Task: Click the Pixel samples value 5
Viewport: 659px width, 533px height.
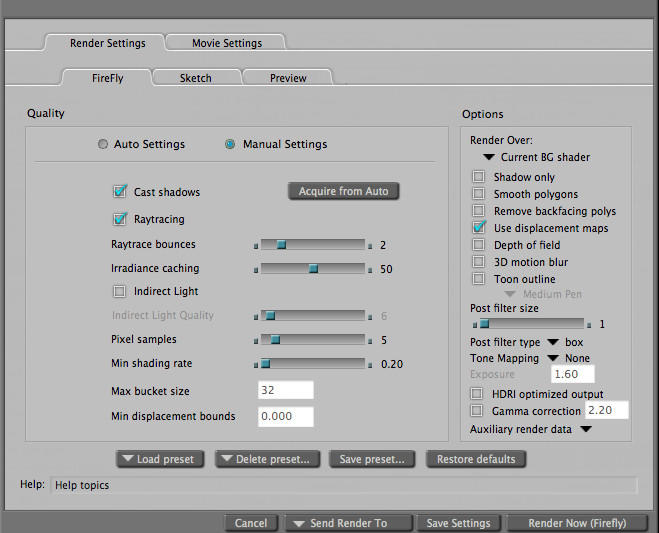Action: [384, 340]
